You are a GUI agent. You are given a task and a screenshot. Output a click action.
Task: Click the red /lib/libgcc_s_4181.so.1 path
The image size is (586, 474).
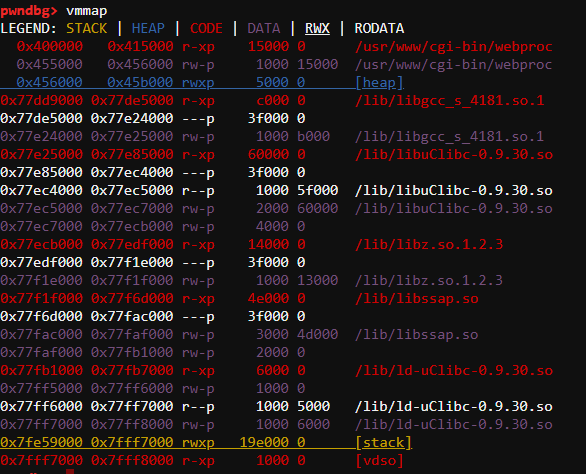[449, 101]
